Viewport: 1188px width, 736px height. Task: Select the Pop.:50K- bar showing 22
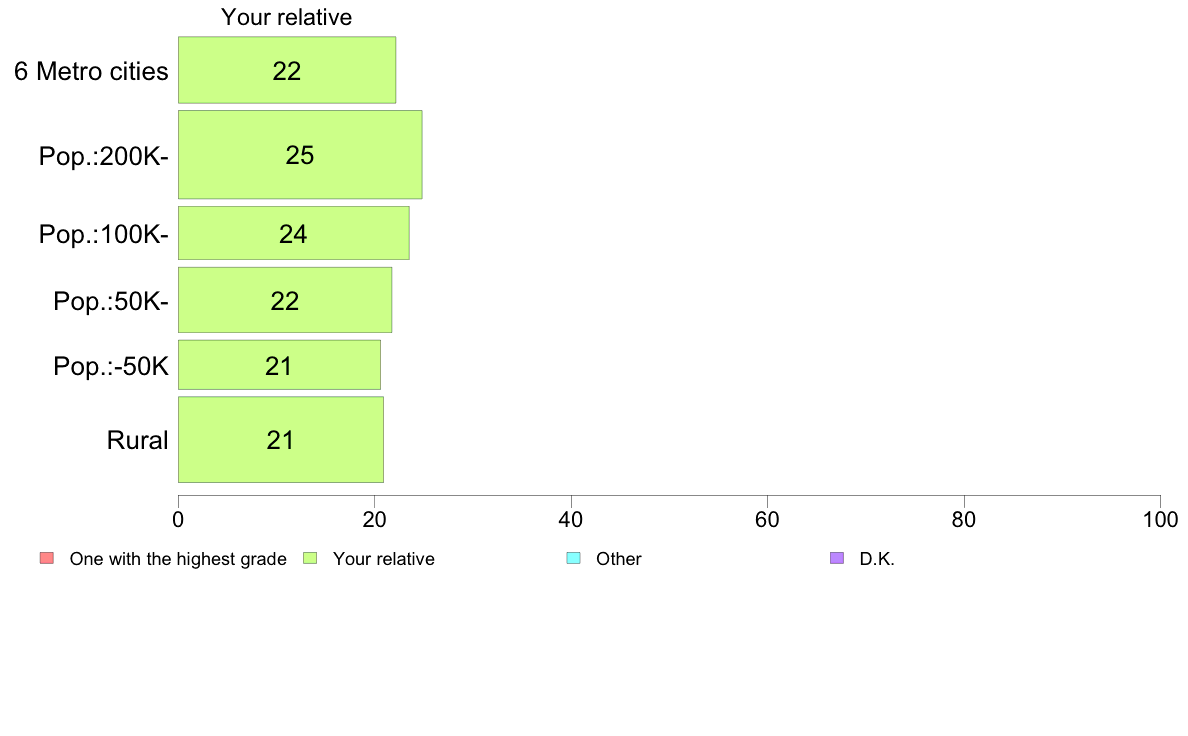click(x=285, y=299)
